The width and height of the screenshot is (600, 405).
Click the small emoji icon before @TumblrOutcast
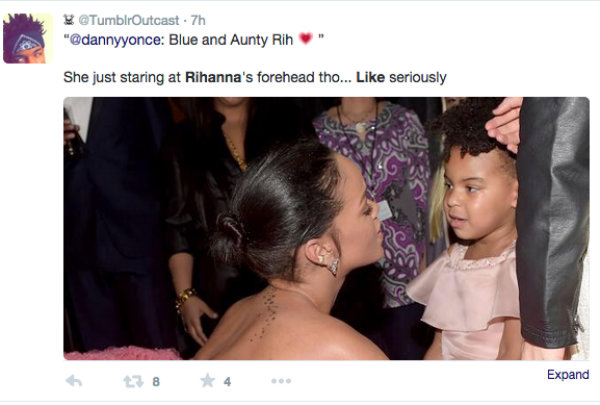pos(69,19)
